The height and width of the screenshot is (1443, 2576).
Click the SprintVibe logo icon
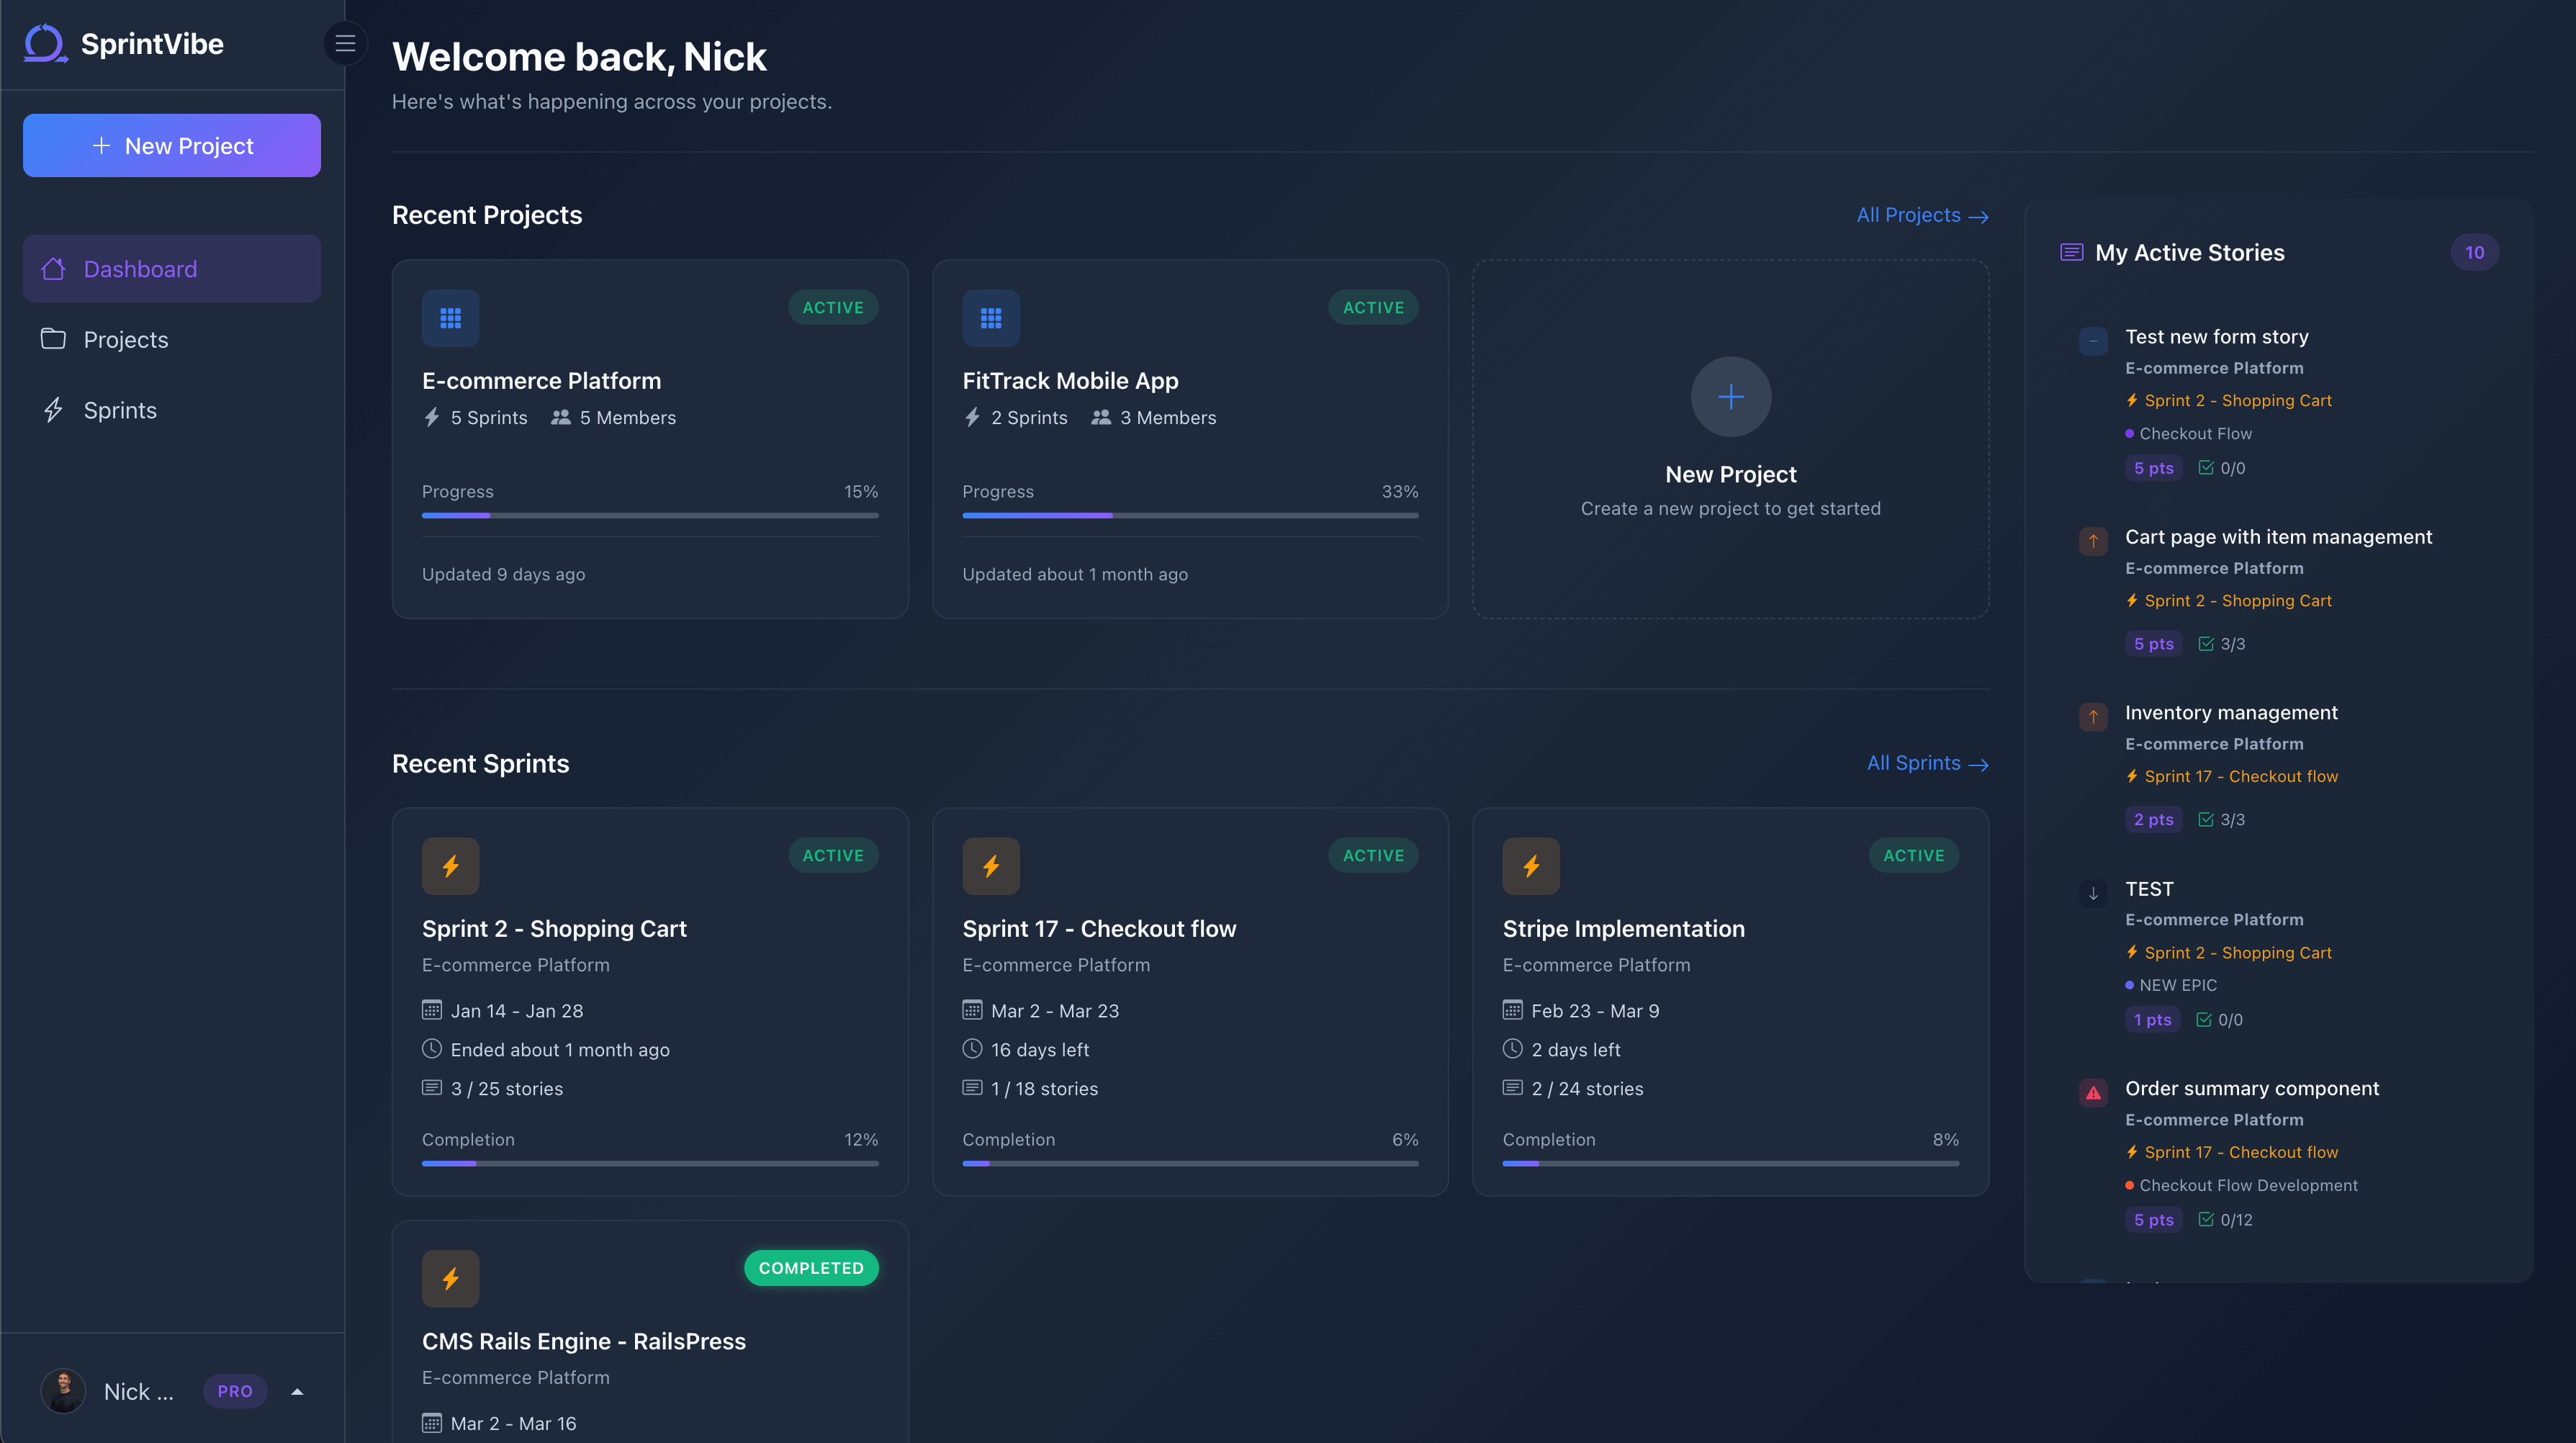[x=44, y=43]
